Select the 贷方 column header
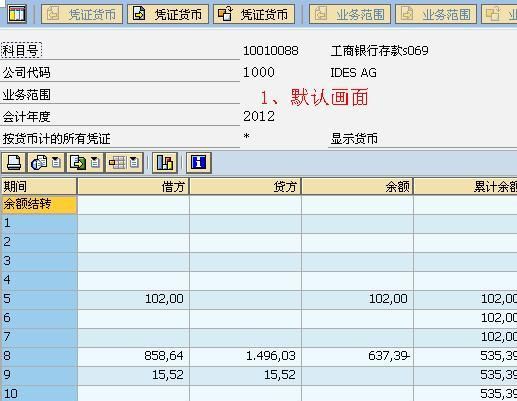 [245, 186]
